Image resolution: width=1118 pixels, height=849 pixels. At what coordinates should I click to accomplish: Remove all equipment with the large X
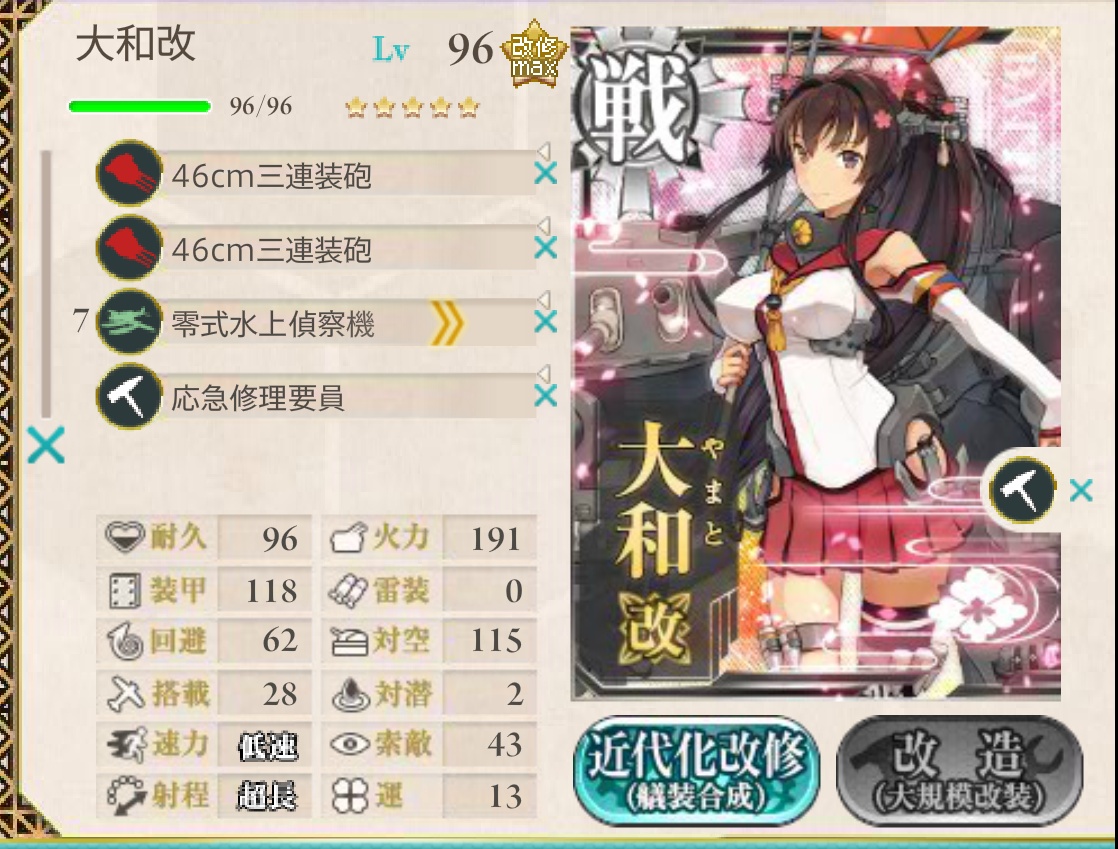pyautogui.click(x=46, y=445)
